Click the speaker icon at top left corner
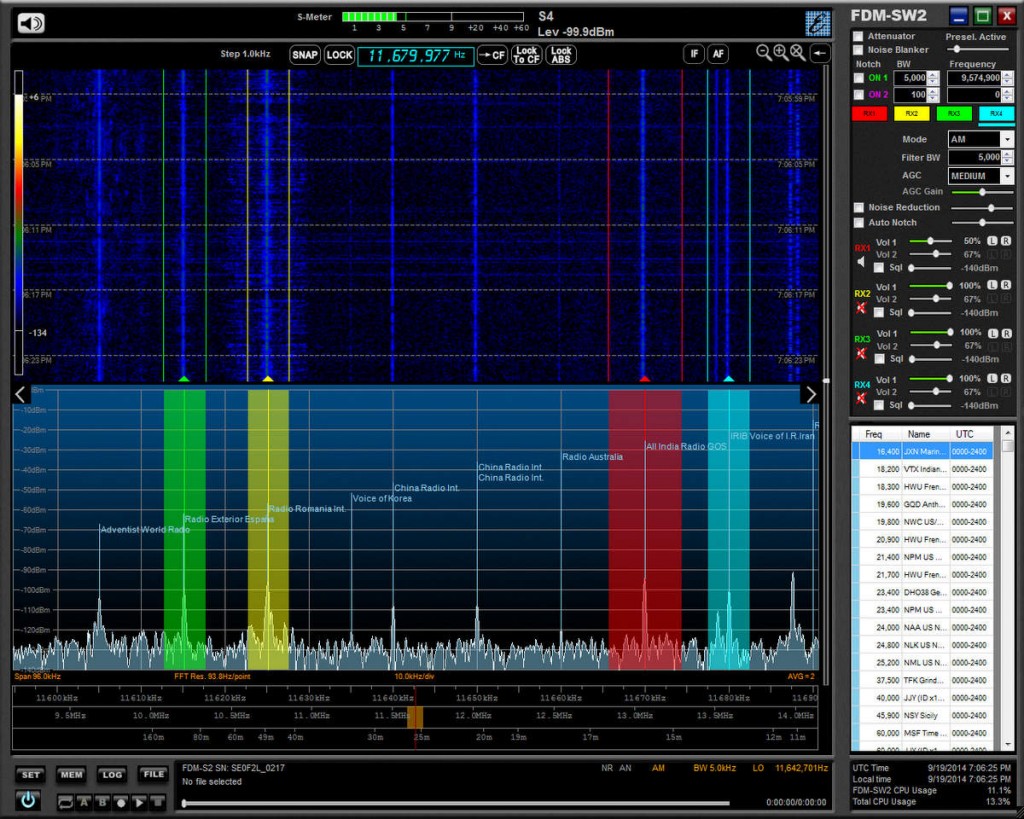 click(29, 22)
